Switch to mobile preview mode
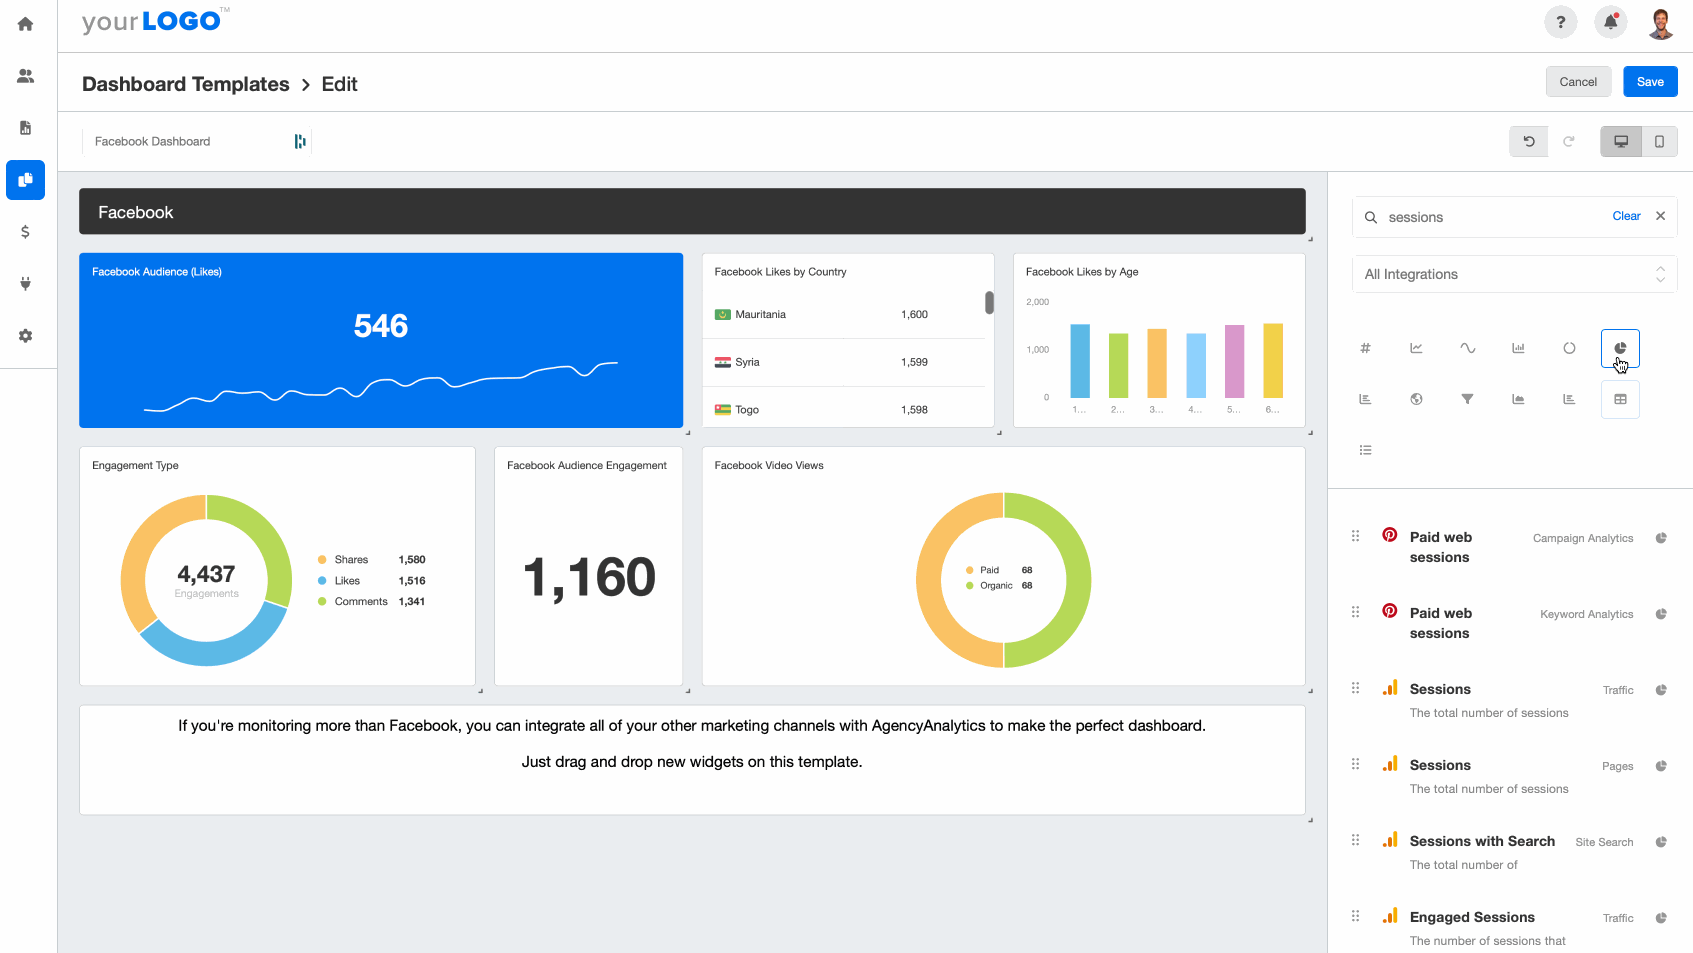This screenshot has height=953, width=1693. [1659, 141]
